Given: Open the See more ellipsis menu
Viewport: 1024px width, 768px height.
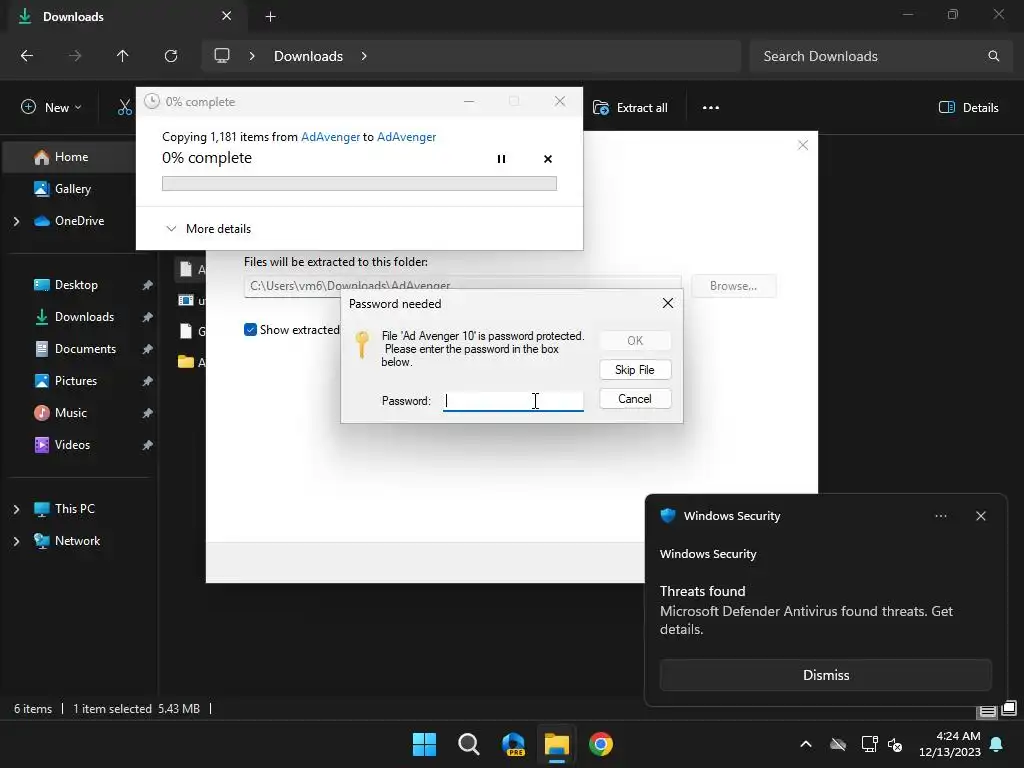Looking at the screenshot, I should point(711,108).
